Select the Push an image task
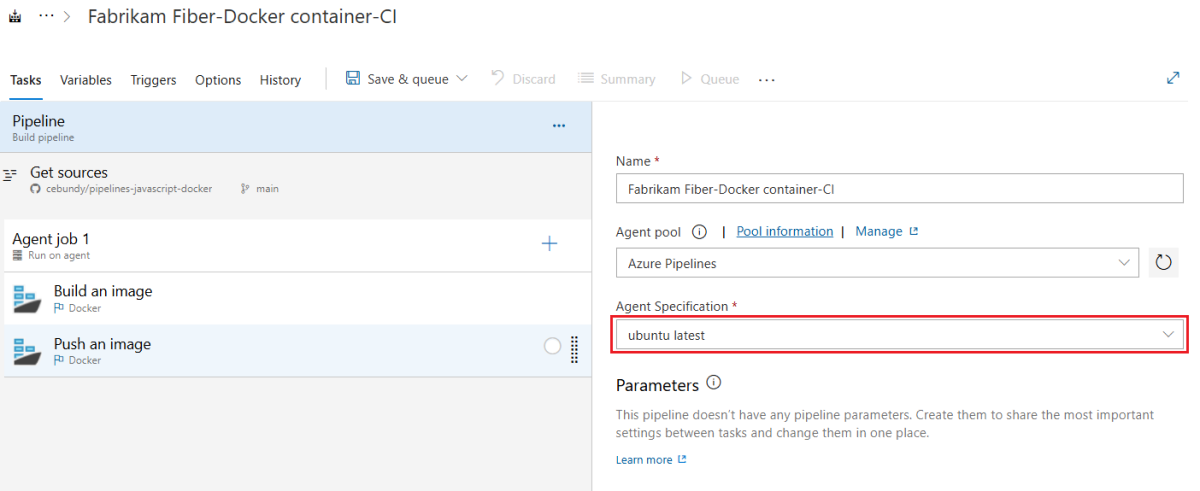The image size is (1200, 491). pos(297,351)
